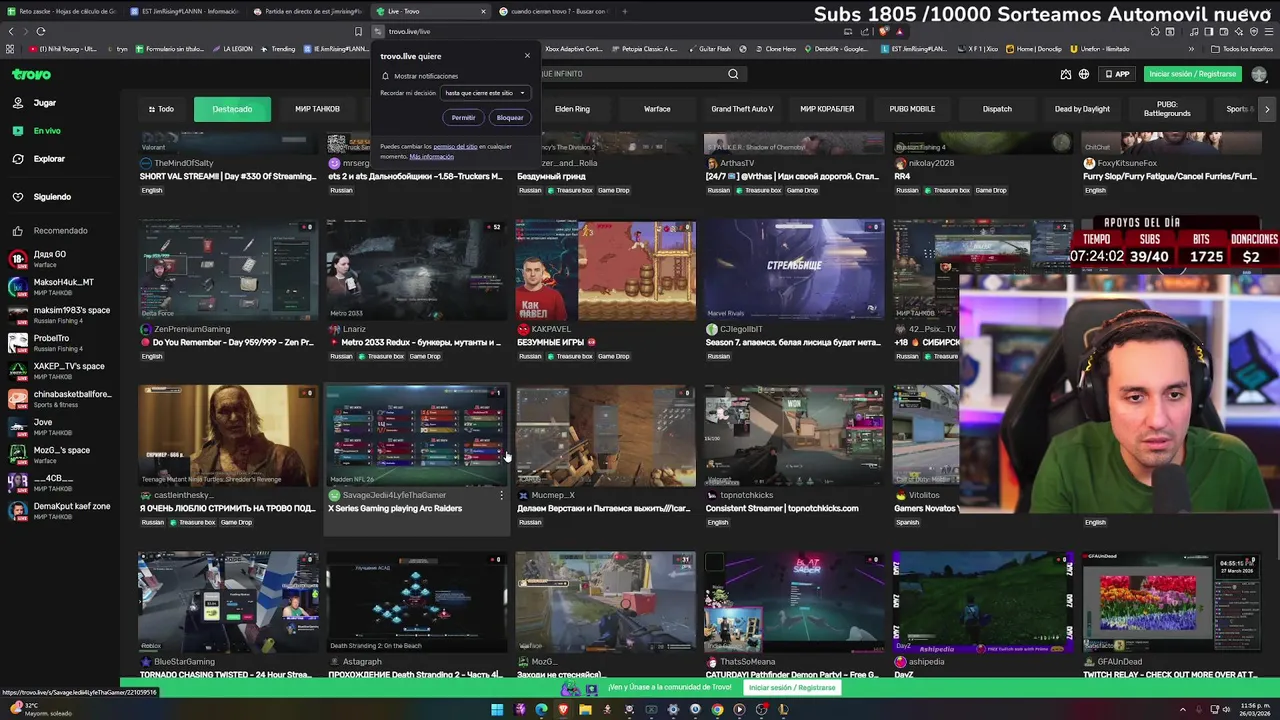Open File Explorer from the taskbar

585,710
